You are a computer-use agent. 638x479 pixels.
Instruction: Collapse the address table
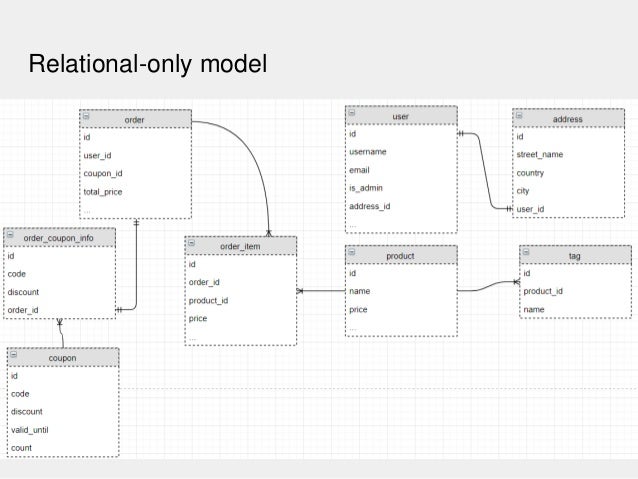tap(519, 116)
